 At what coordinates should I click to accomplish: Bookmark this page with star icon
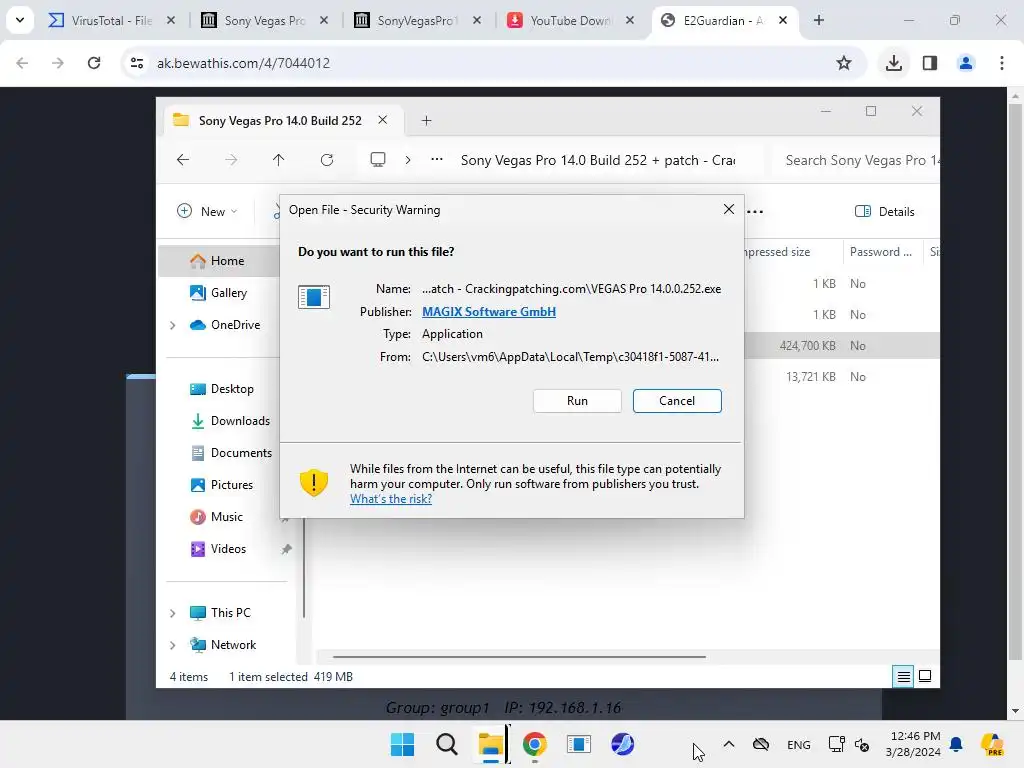coord(843,63)
